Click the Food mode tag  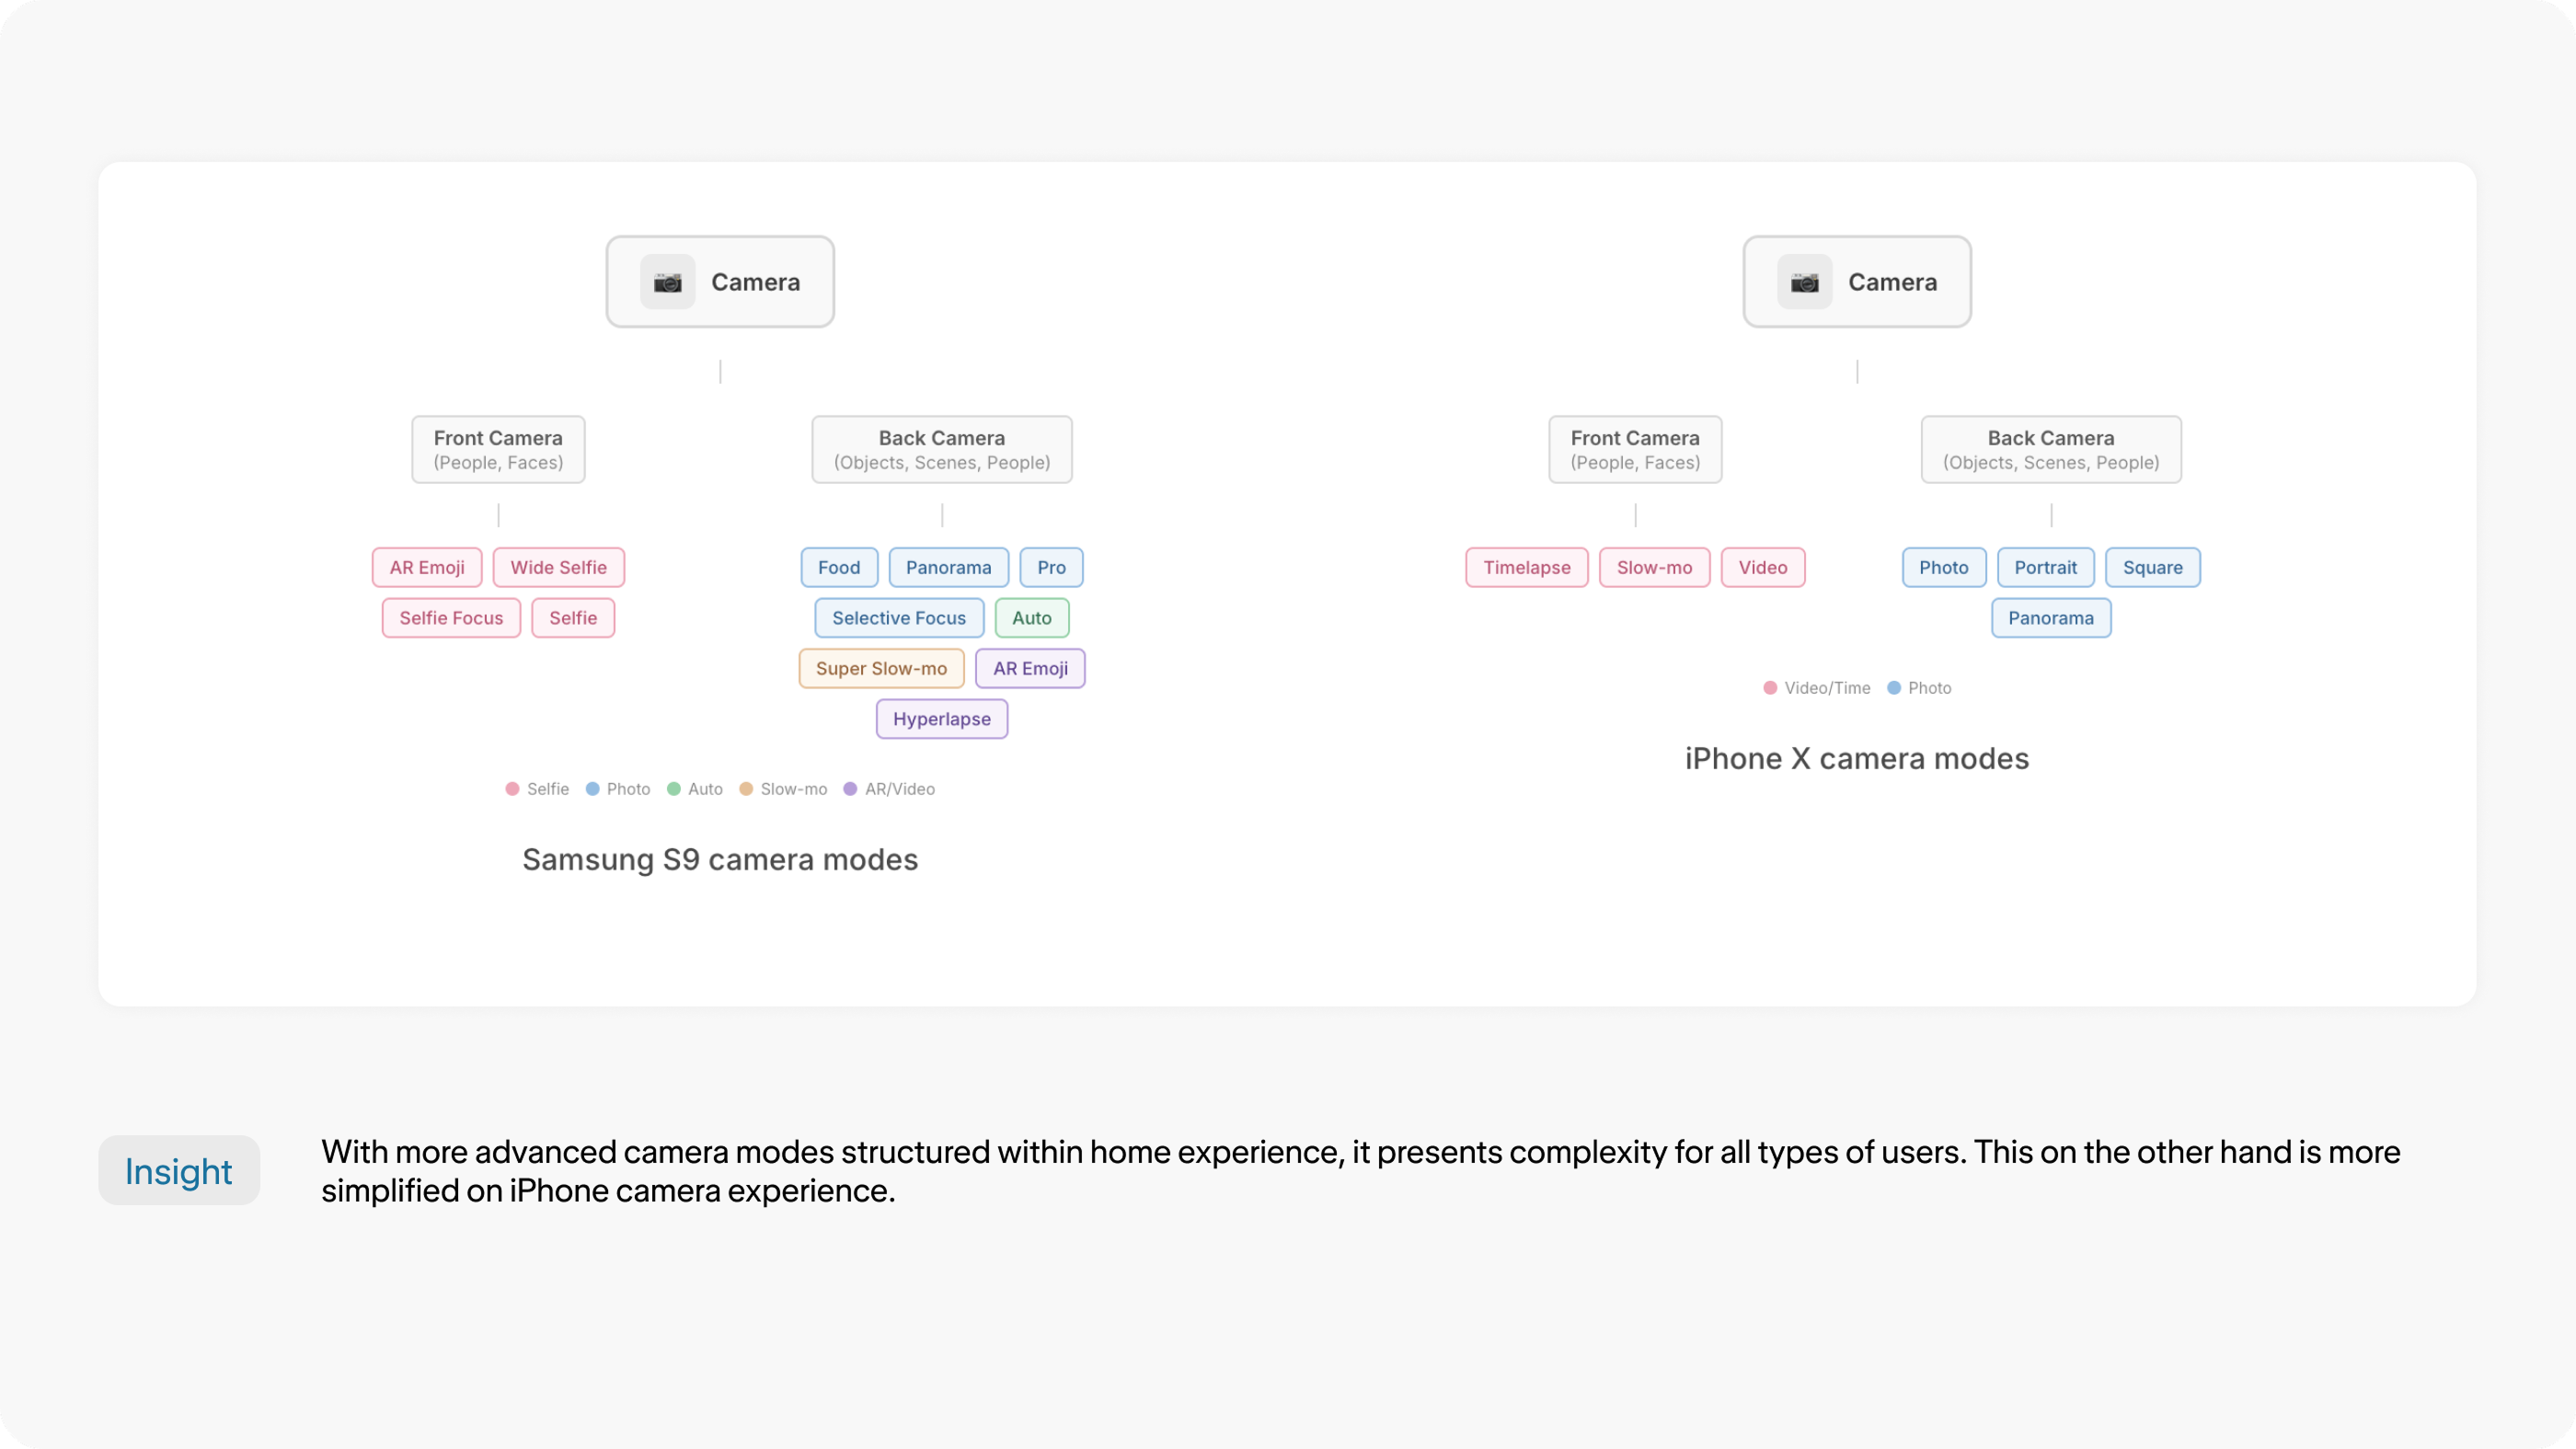839,567
